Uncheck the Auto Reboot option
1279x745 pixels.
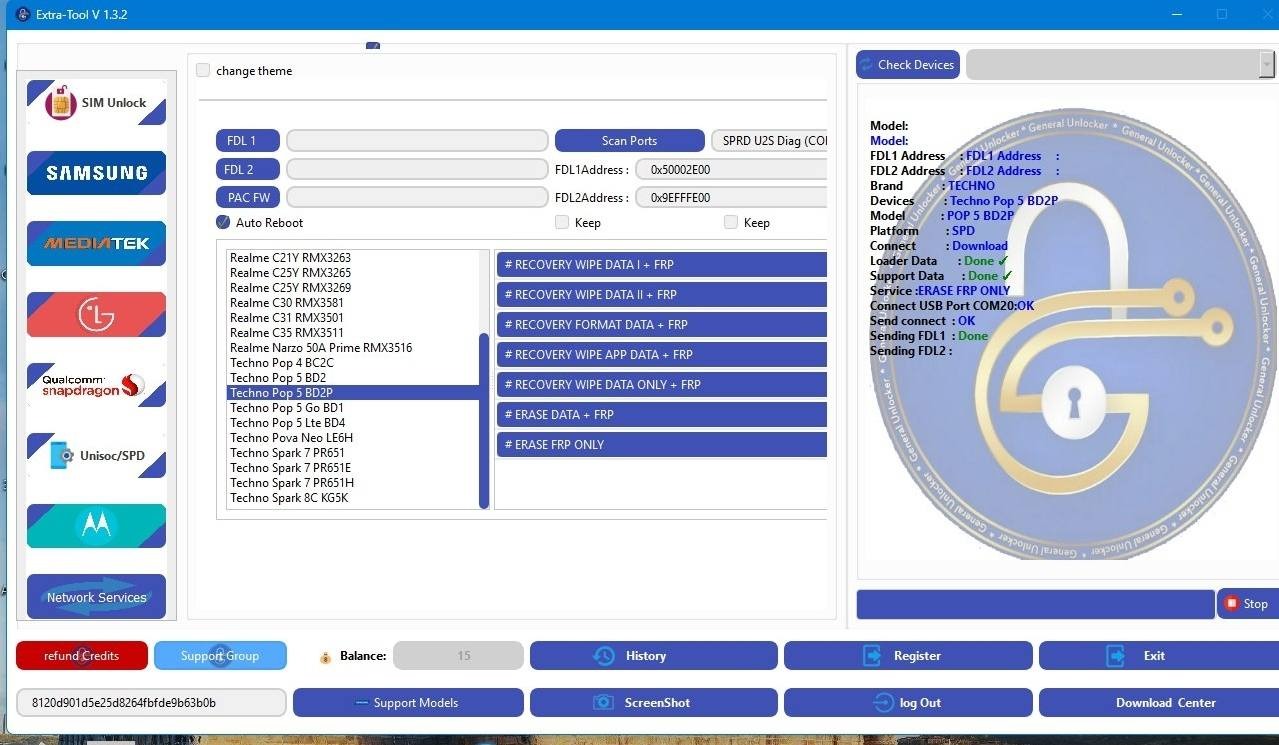point(223,222)
